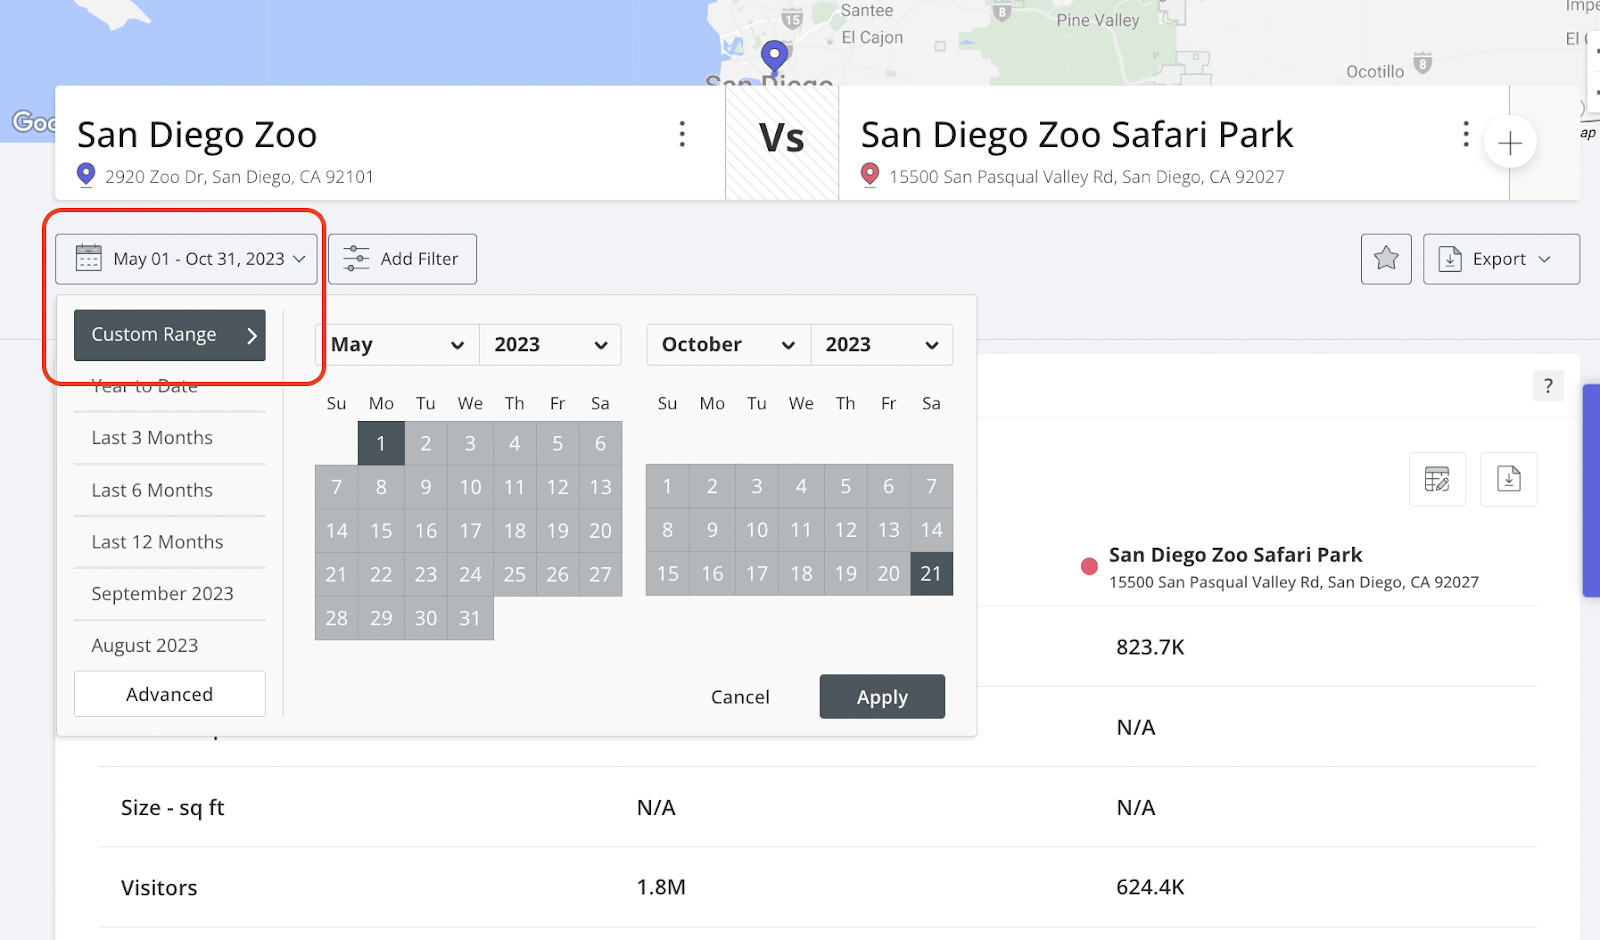Click the Visitors row label
This screenshot has width=1600, height=940.
pos(159,888)
